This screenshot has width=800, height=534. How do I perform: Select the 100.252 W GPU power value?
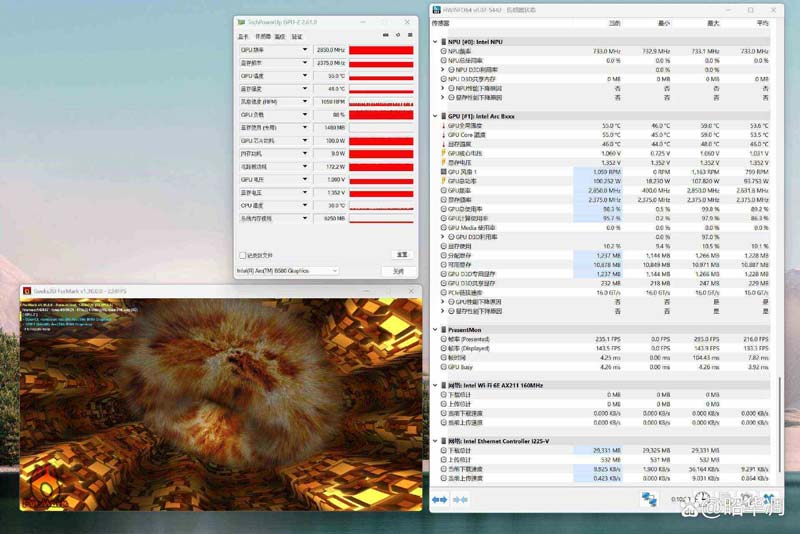point(607,181)
